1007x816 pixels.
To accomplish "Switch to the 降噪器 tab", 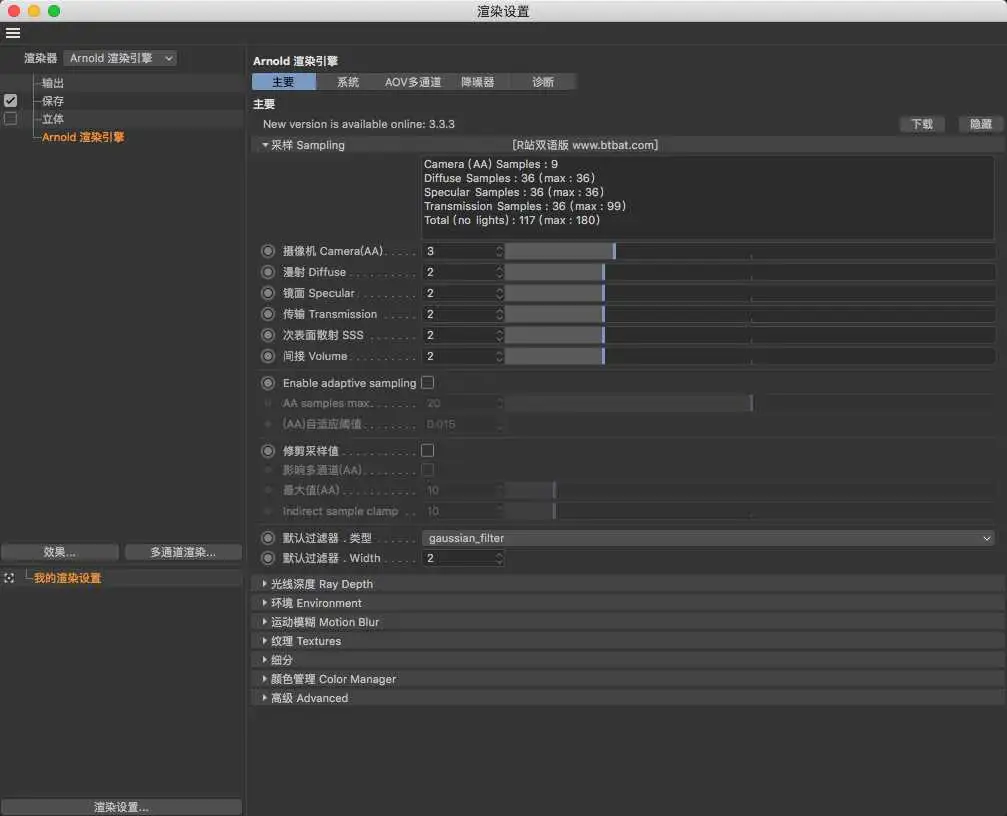I will point(478,82).
